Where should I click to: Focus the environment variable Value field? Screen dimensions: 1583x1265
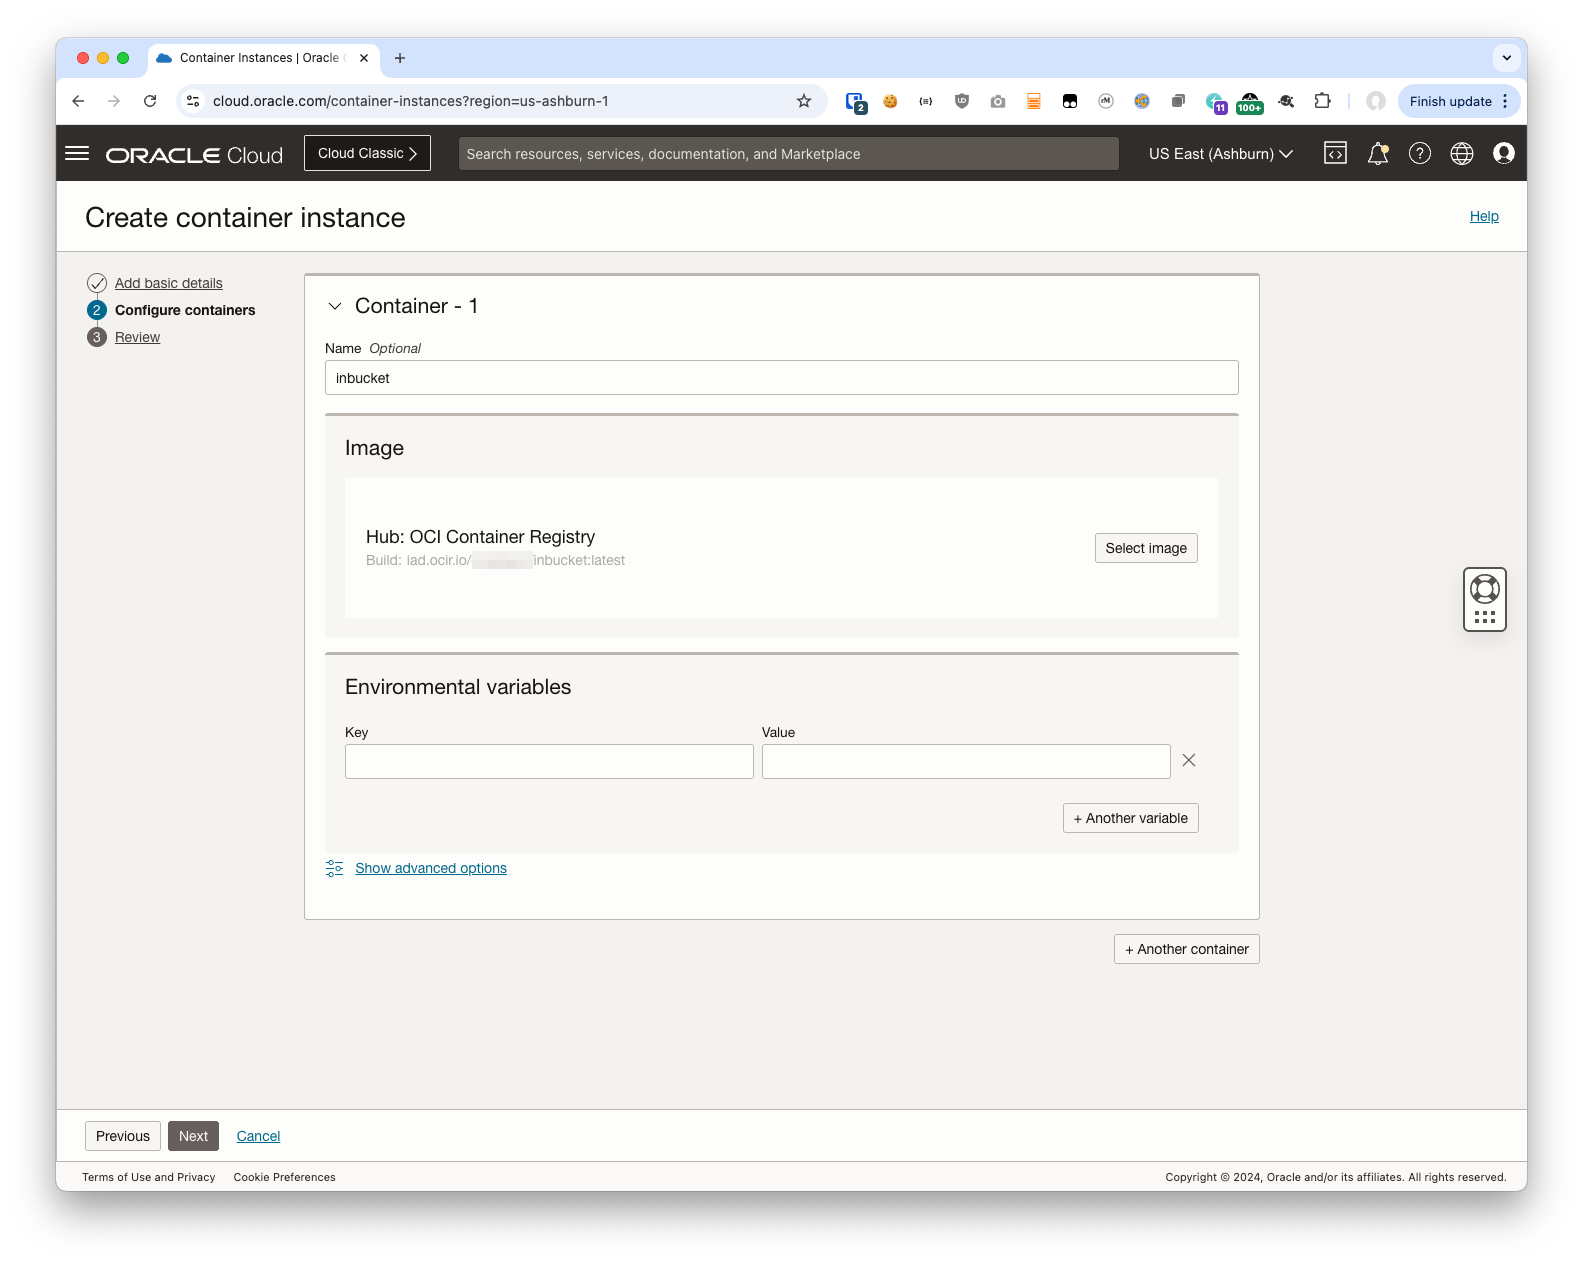click(x=966, y=761)
